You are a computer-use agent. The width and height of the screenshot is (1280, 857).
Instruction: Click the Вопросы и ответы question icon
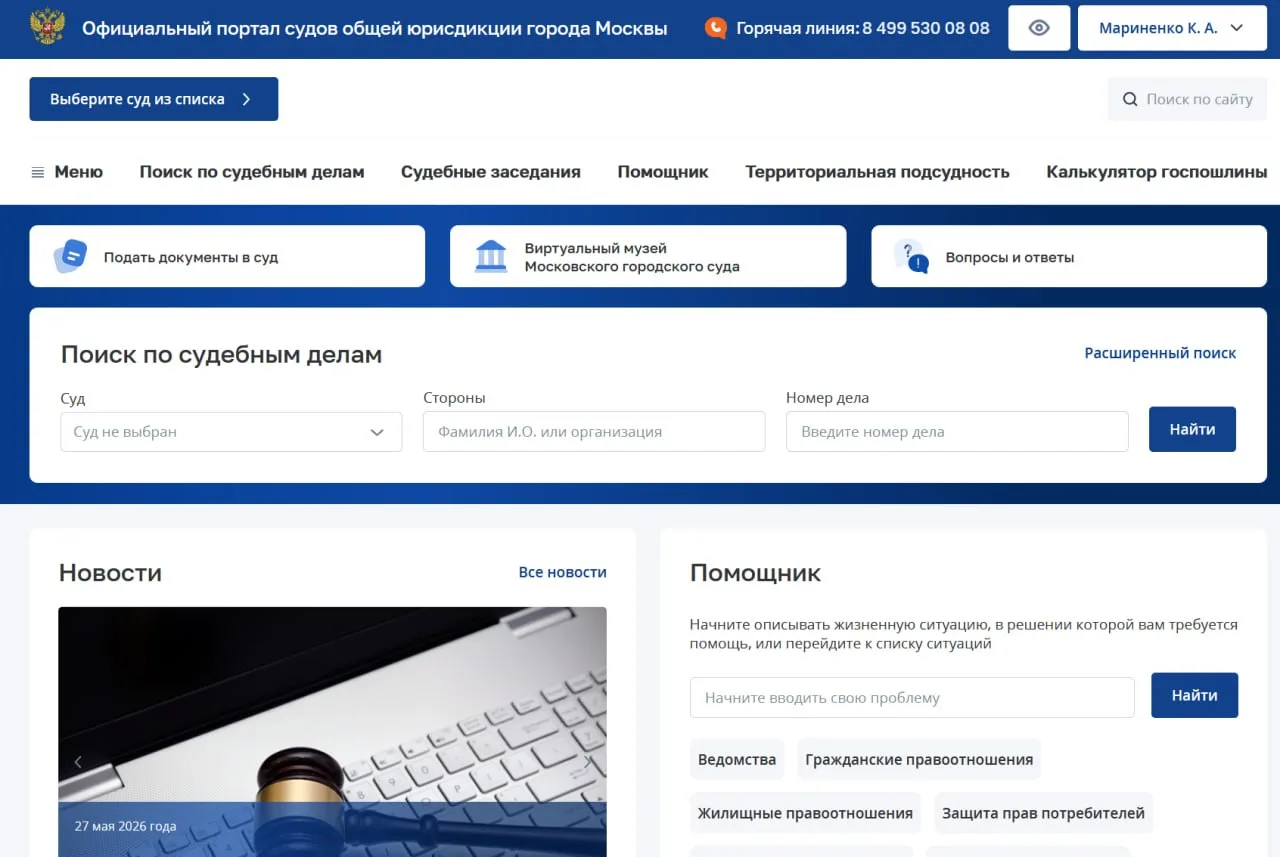(911, 256)
